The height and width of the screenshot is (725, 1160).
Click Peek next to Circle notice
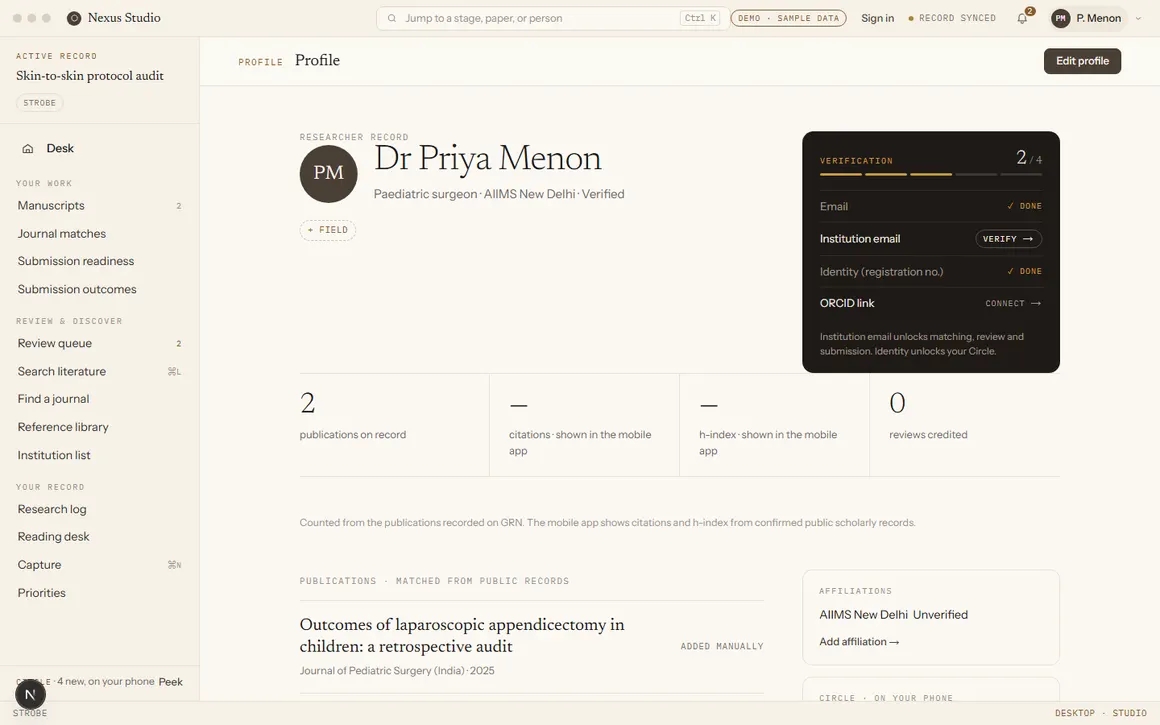170,682
